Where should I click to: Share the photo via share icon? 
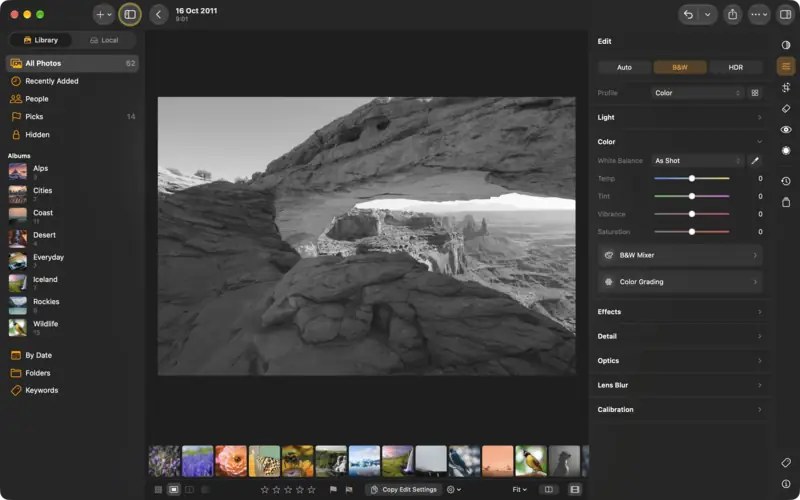pyautogui.click(x=733, y=14)
